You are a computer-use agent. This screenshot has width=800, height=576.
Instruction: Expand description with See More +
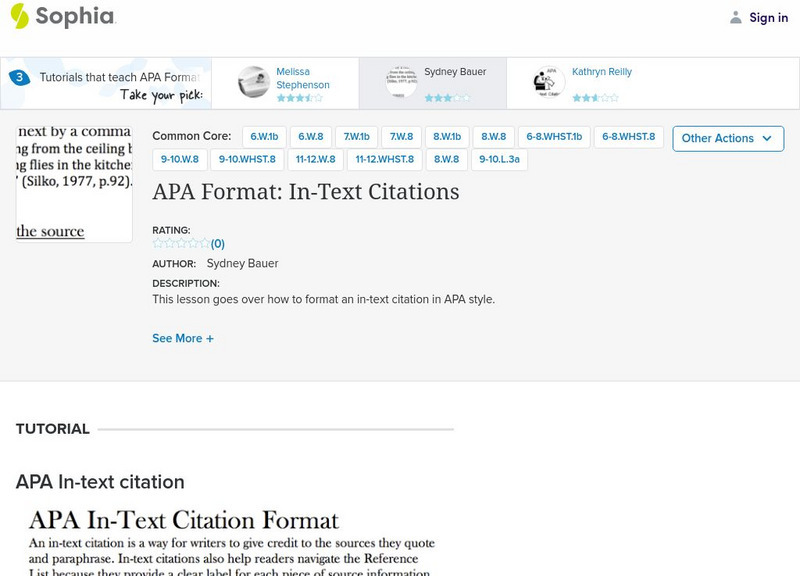click(x=183, y=338)
